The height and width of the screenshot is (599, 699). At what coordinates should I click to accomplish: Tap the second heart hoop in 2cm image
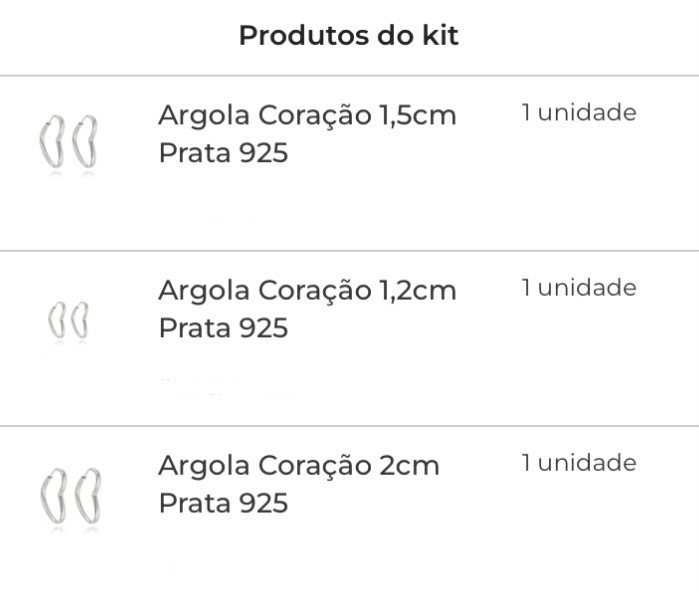[x=88, y=496]
